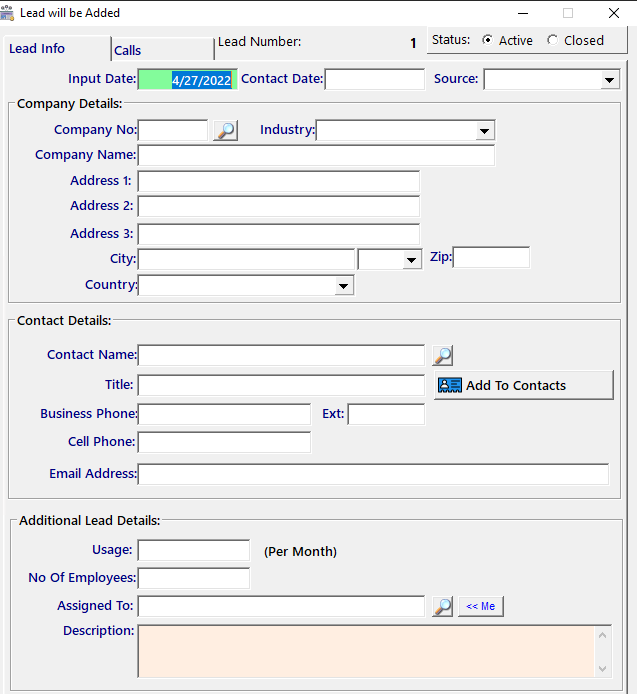Click the << Me button
Screen dimensions: 637x694
481,606
